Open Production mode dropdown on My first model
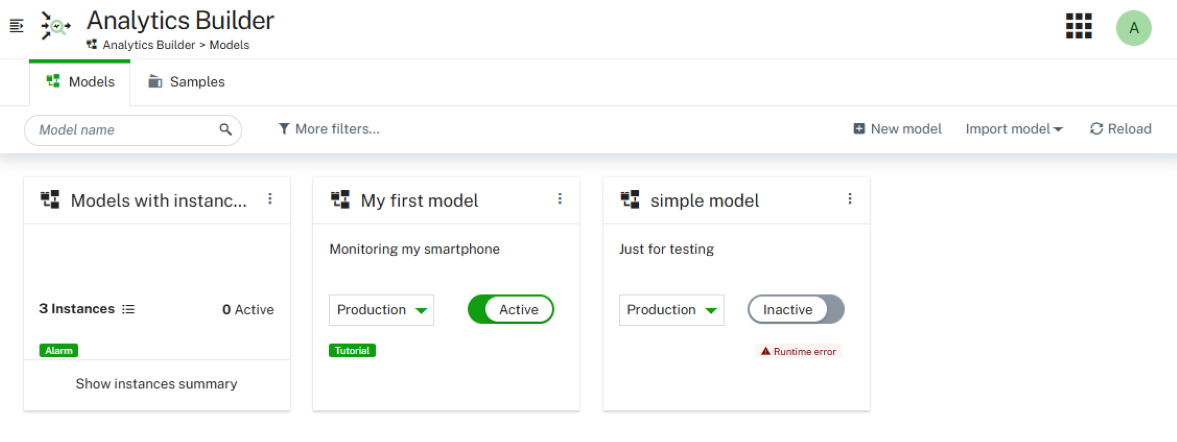Image resolution: width=1177 pixels, height=442 pixels. [x=381, y=310]
